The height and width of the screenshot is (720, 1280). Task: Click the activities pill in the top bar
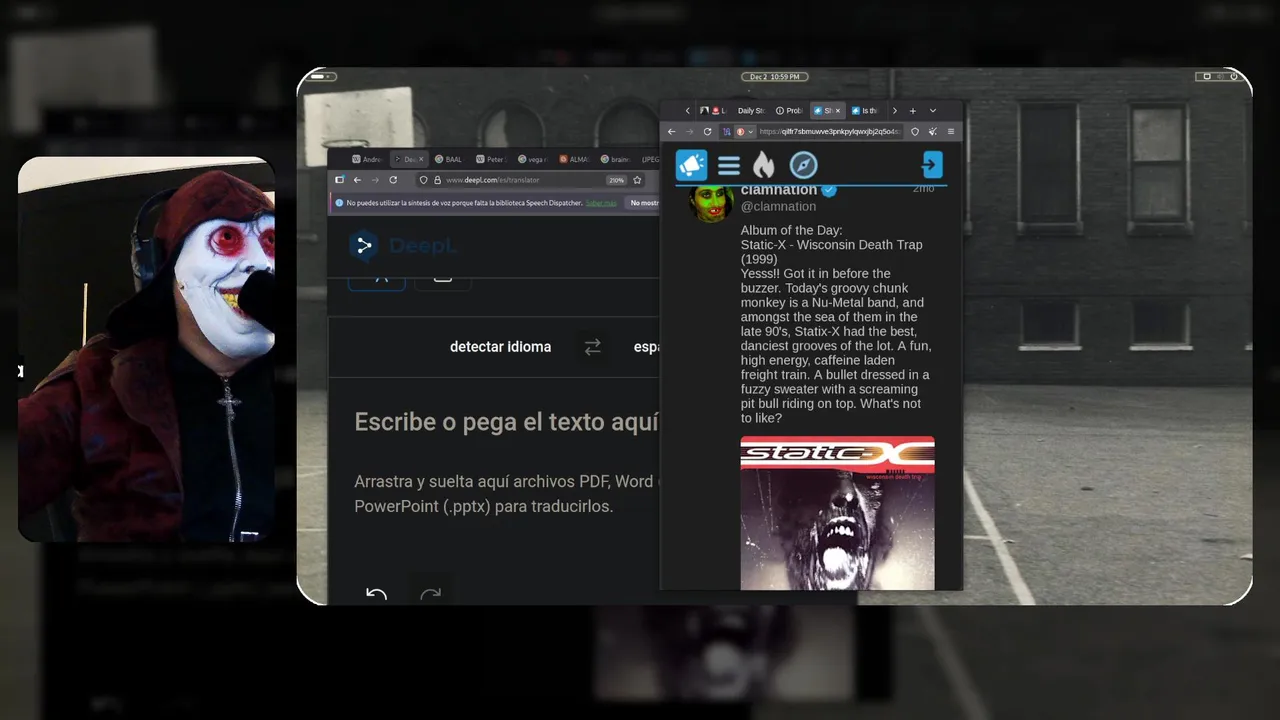(322, 77)
